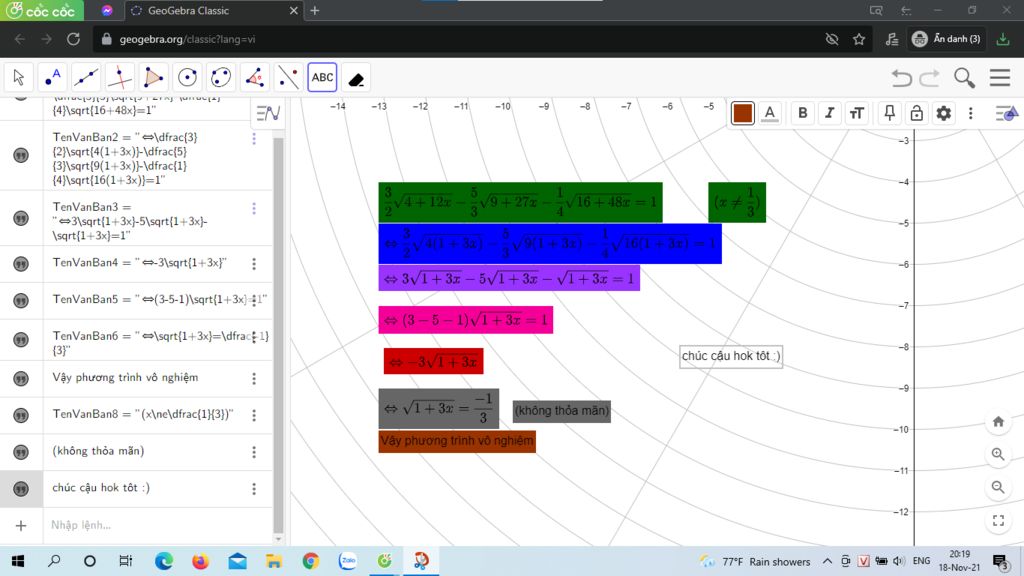Open the background color swatch
The image size is (1024, 576).
tap(743, 113)
